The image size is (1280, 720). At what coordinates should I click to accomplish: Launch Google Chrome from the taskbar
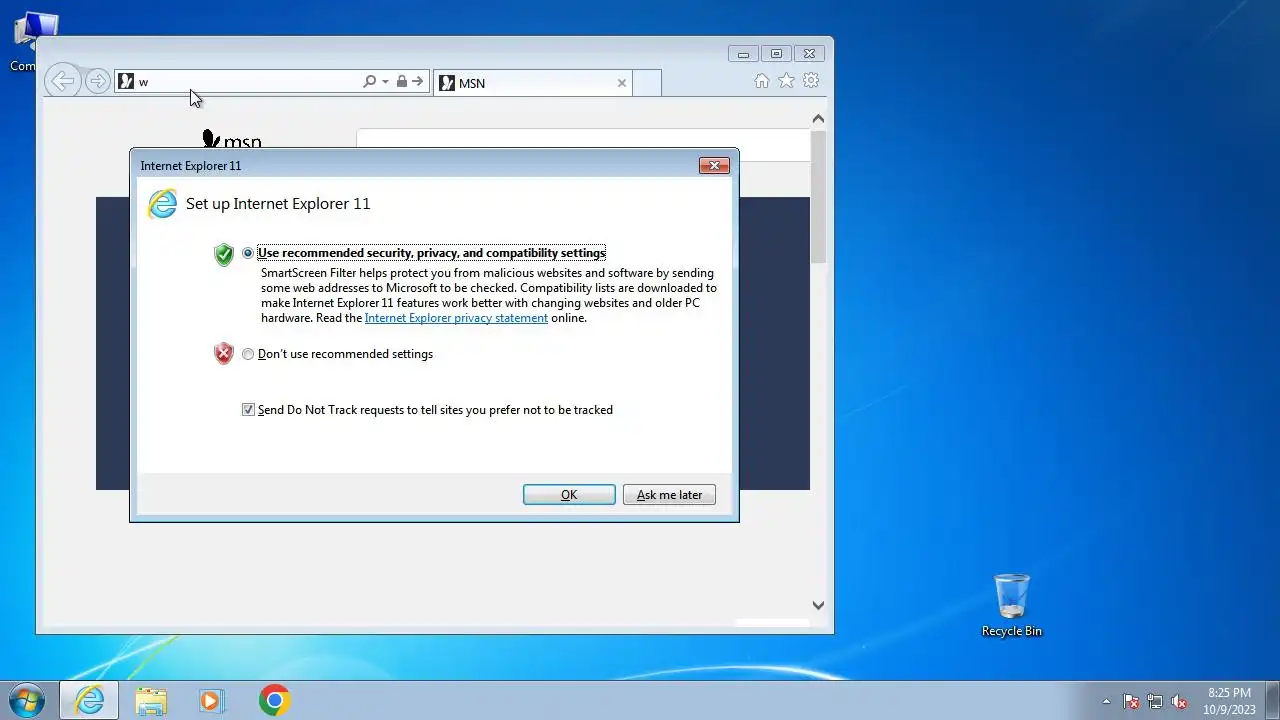274,700
